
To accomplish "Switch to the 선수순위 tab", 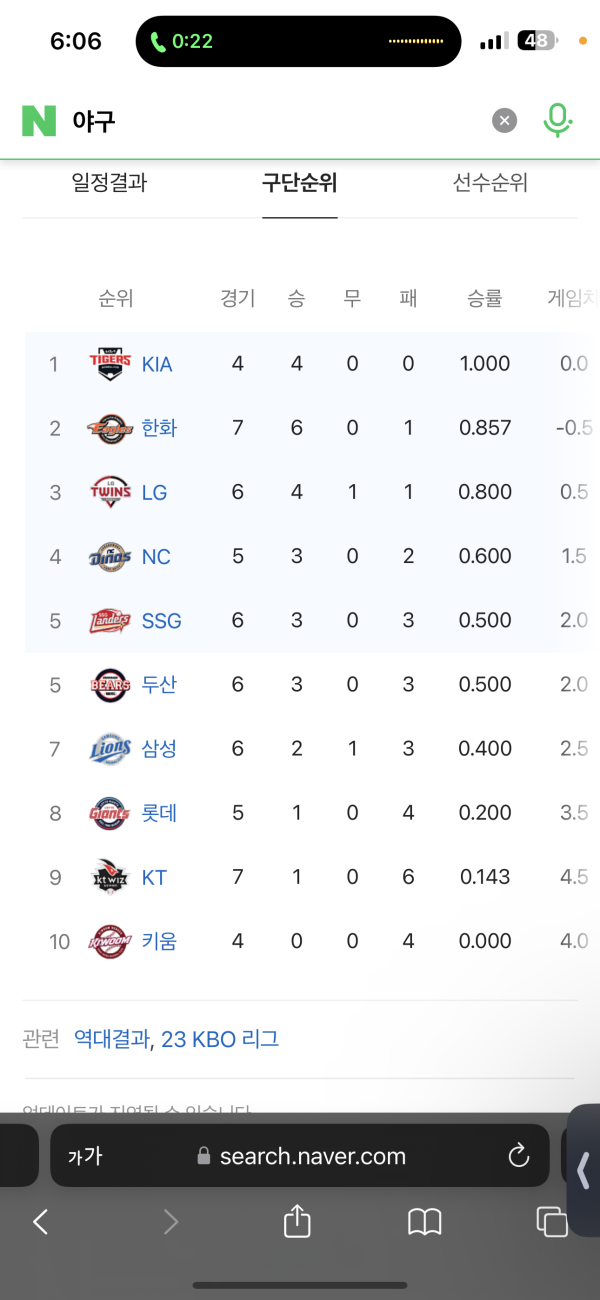I will tap(490, 183).
